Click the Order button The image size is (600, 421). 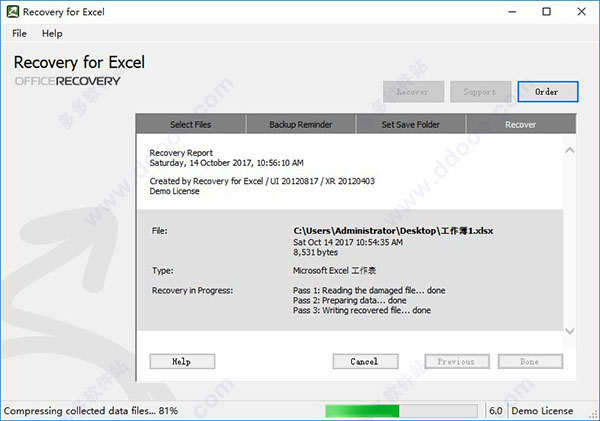[x=548, y=92]
